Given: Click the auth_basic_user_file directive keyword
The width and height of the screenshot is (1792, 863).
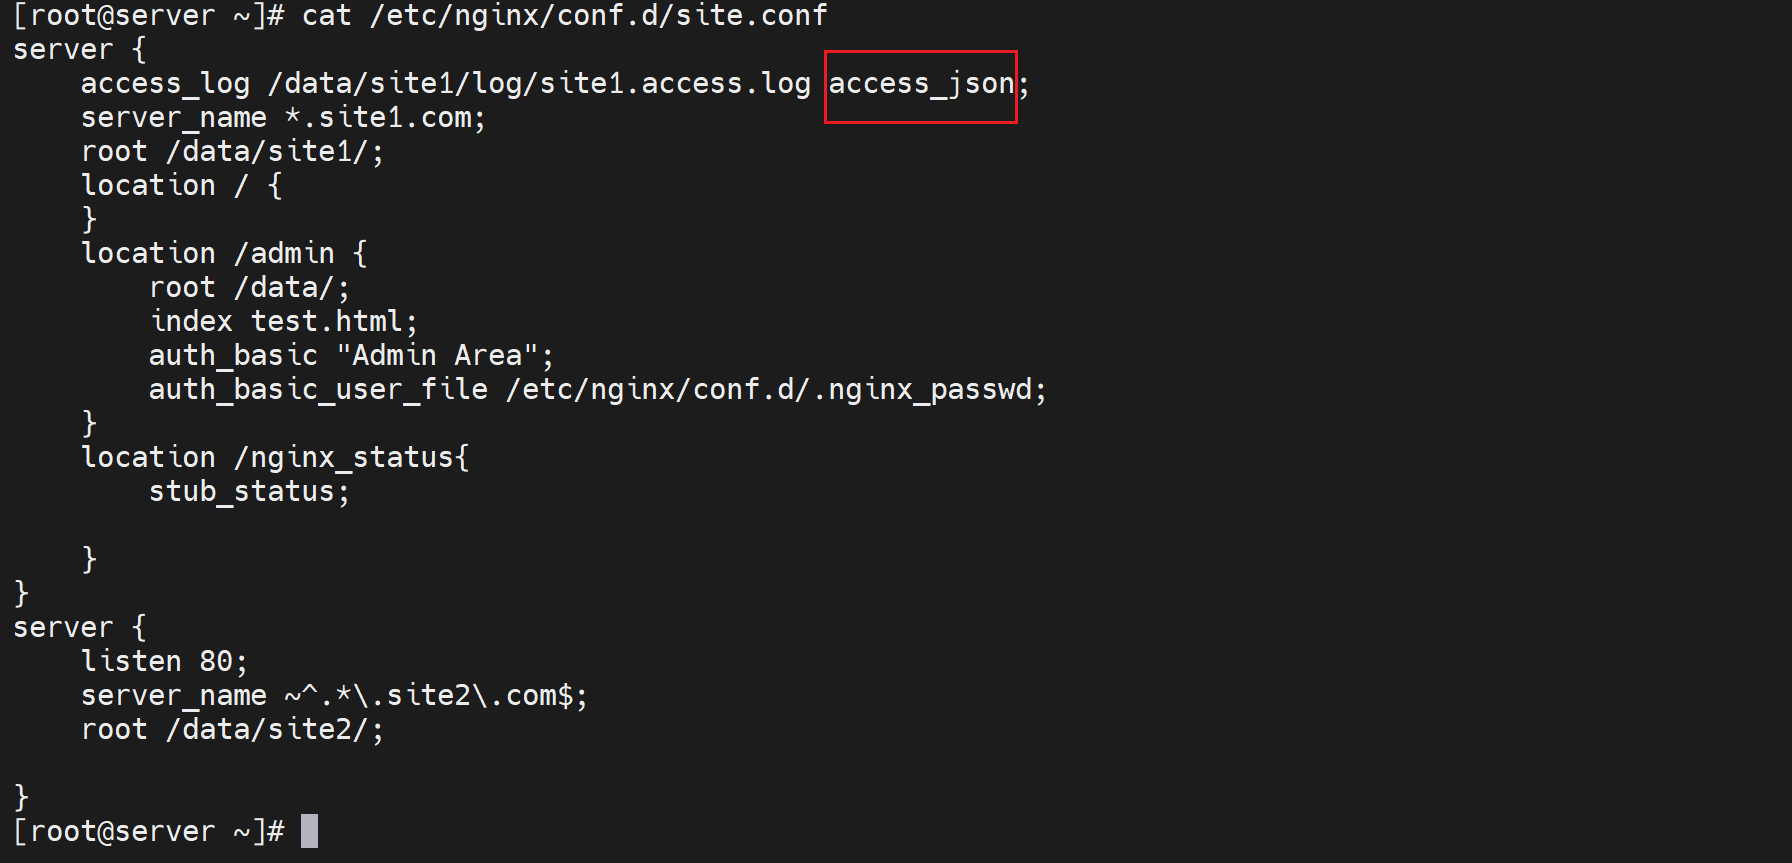Looking at the screenshot, I should click(318, 390).
